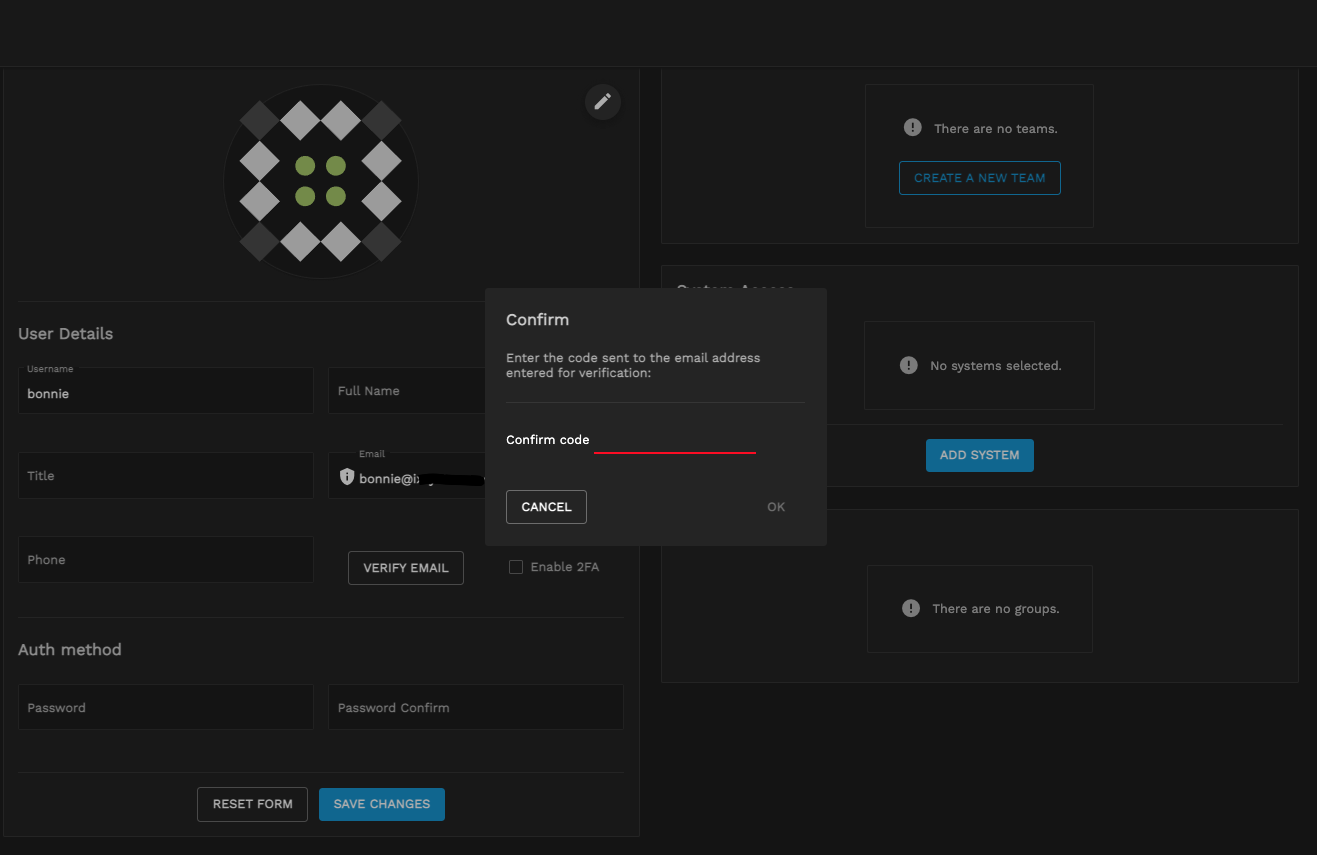Screen dimensions: 1317x855
Task: Click the pencil edit avatar icon
Action: pos(602,101)
